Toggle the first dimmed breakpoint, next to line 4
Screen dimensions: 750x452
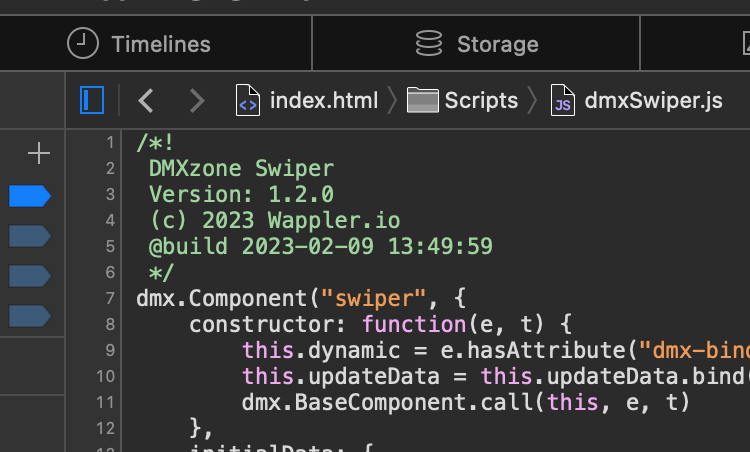click(x=30, y=236)
